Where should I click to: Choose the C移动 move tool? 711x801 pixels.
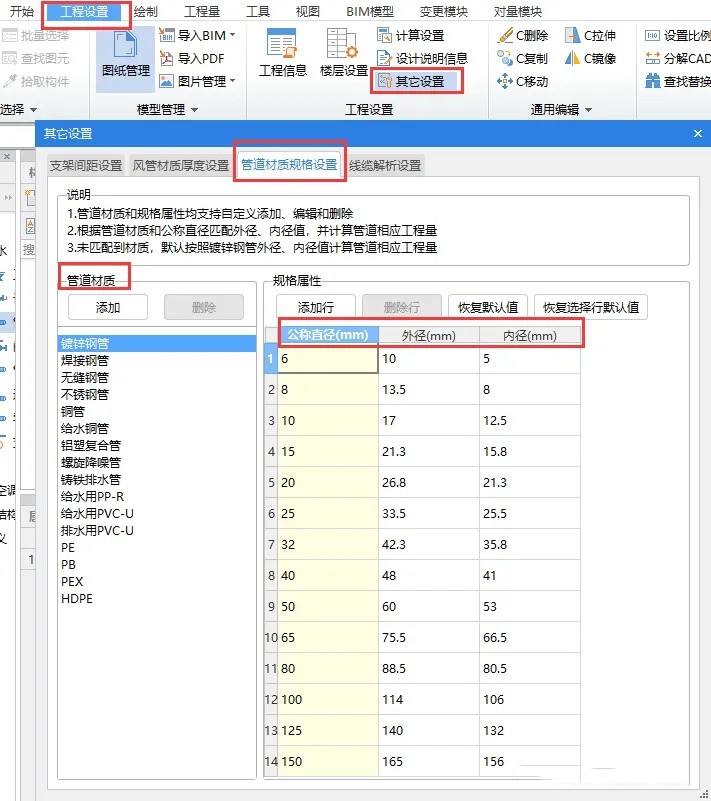(523, 82)
